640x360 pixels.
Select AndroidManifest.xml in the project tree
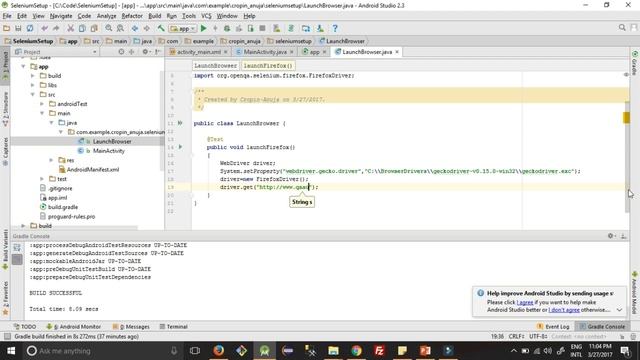93,169
